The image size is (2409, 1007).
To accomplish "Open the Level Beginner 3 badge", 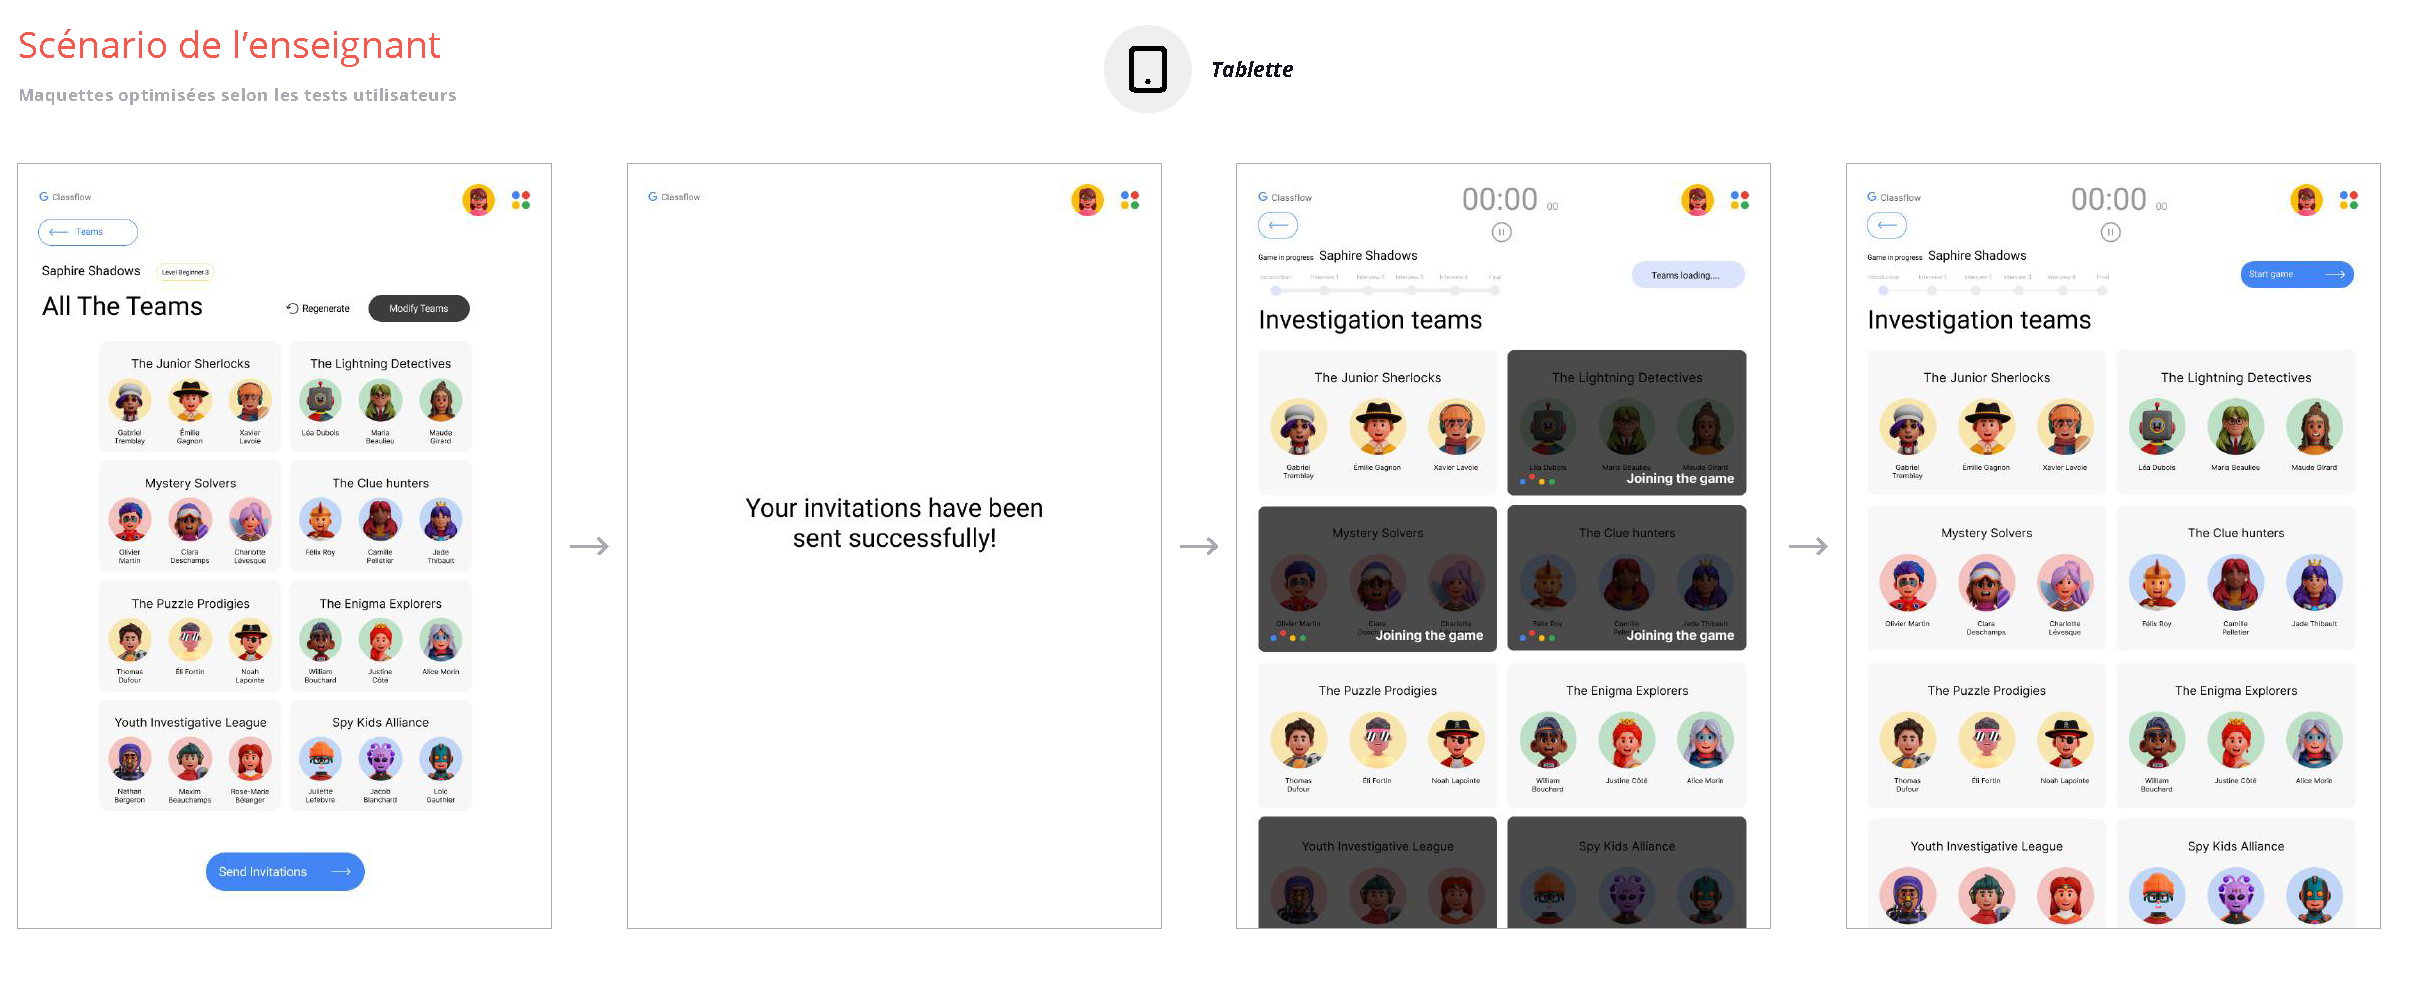I will coord(185,272).
